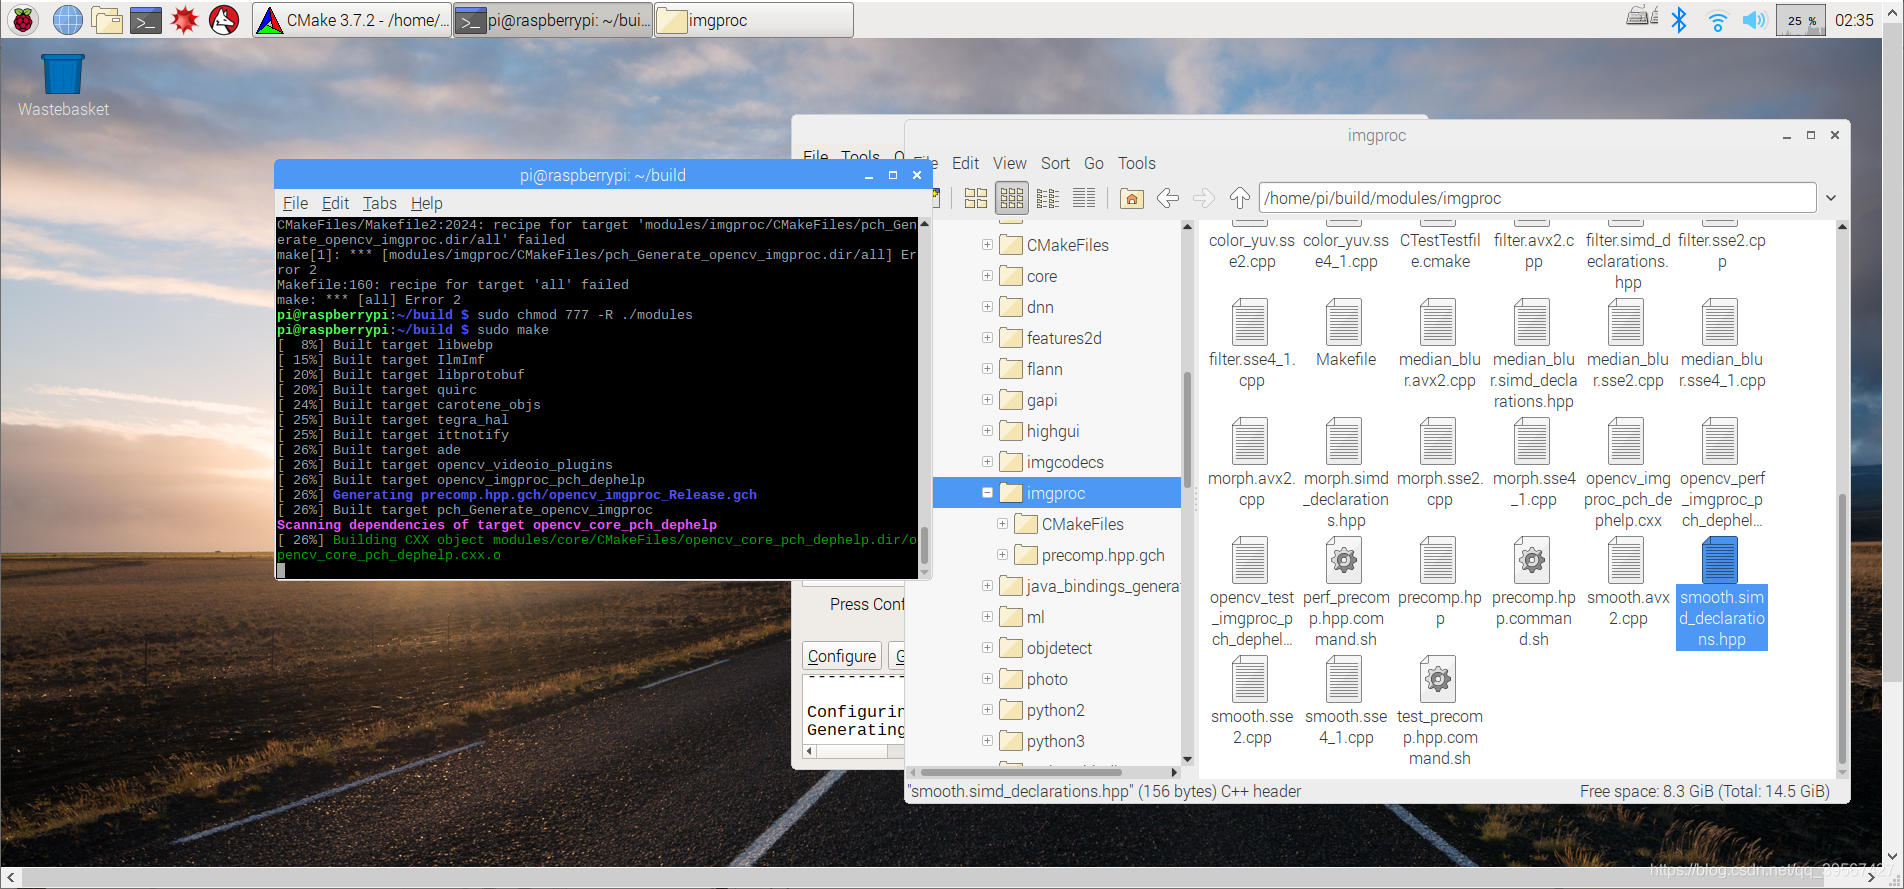The image size is (1904, 889).
Task: Go up to the parent folder
Action: (1240, 198)
